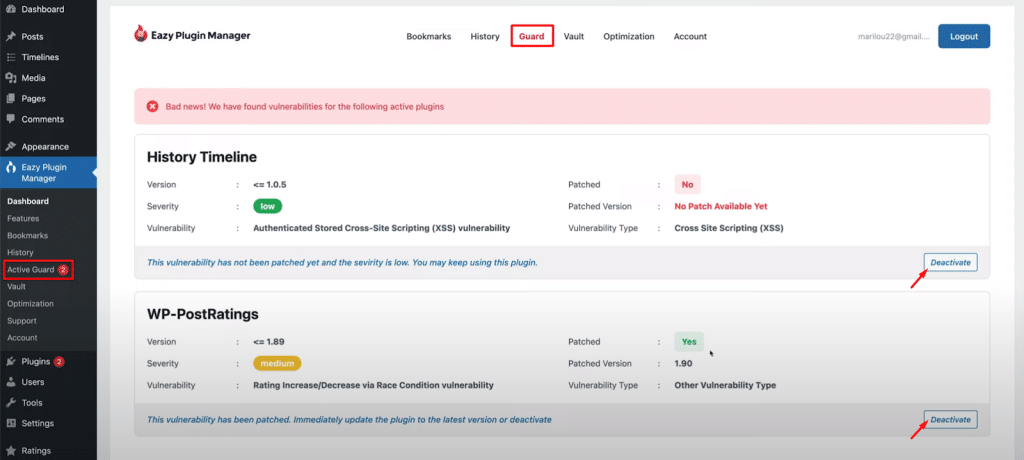Click the WP-PostRatings heading
This screenshot has height=460, width=1024.
(x=203, y=314)
